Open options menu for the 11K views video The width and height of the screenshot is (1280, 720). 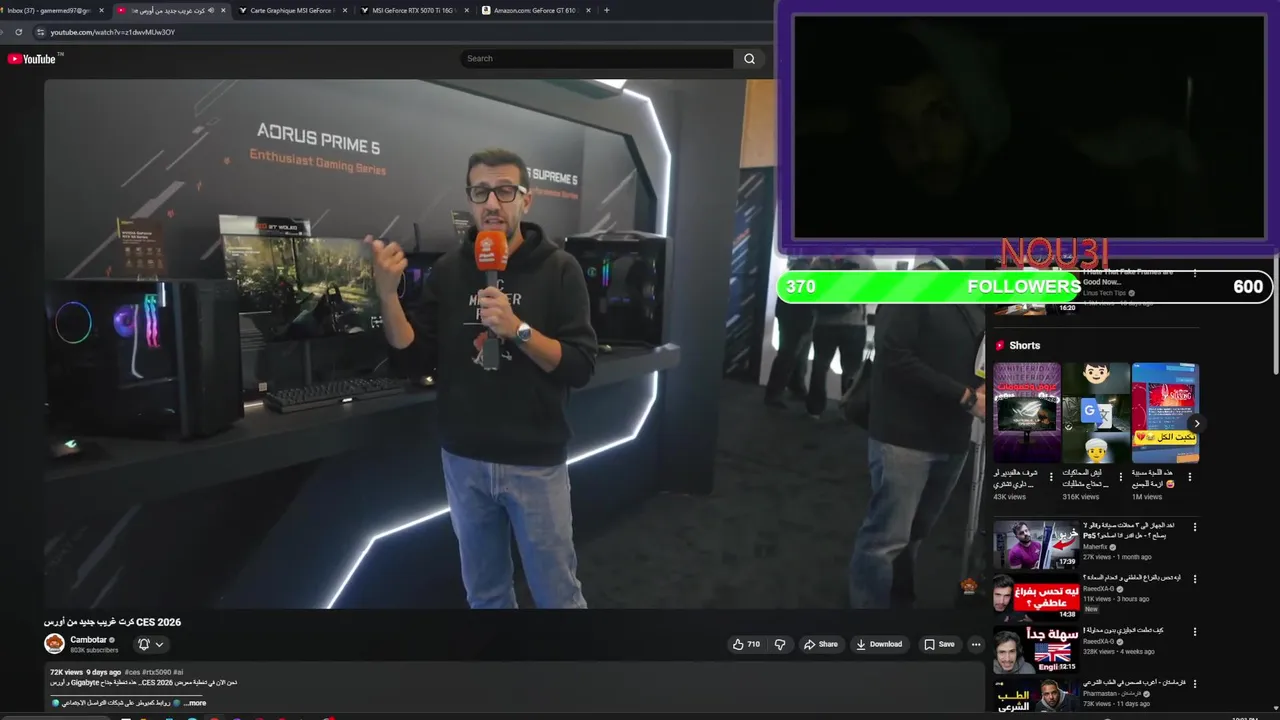pos(1194,579)
